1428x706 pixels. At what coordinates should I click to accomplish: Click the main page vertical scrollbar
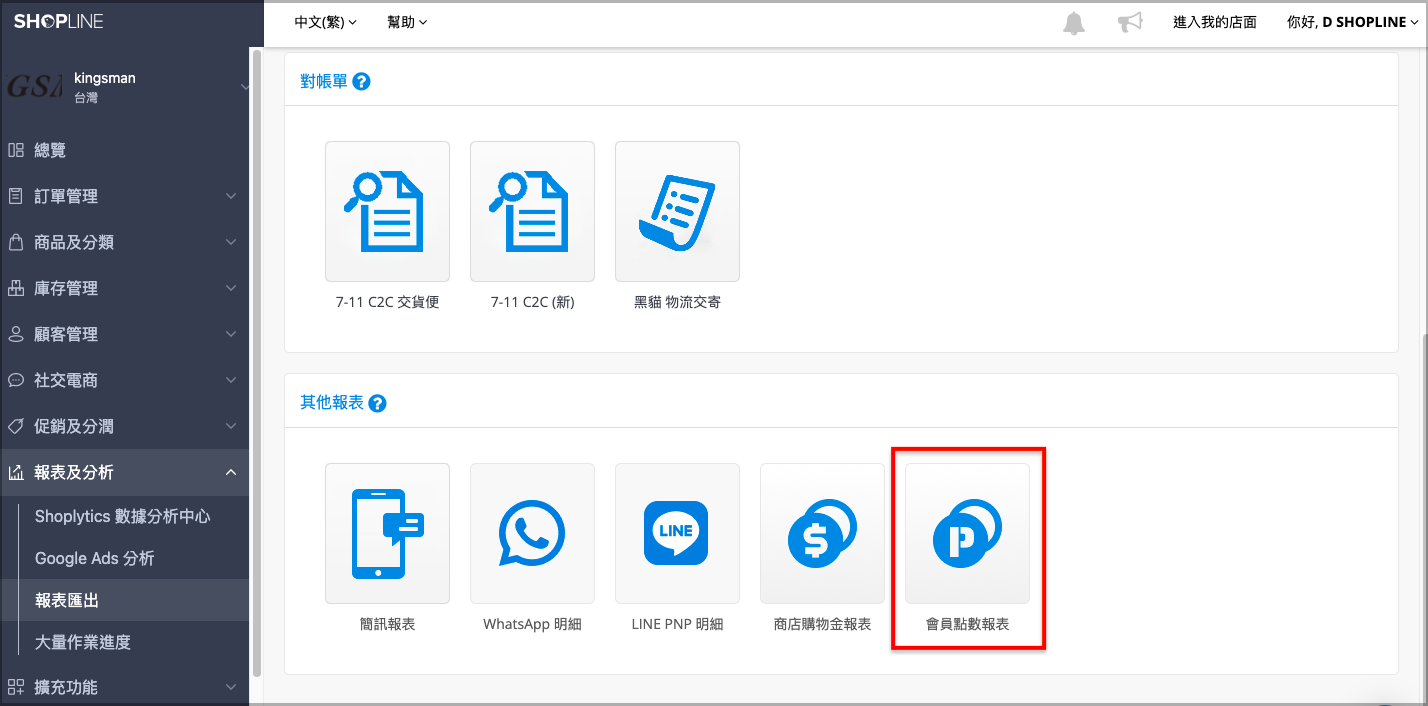tap(1424, 520)
